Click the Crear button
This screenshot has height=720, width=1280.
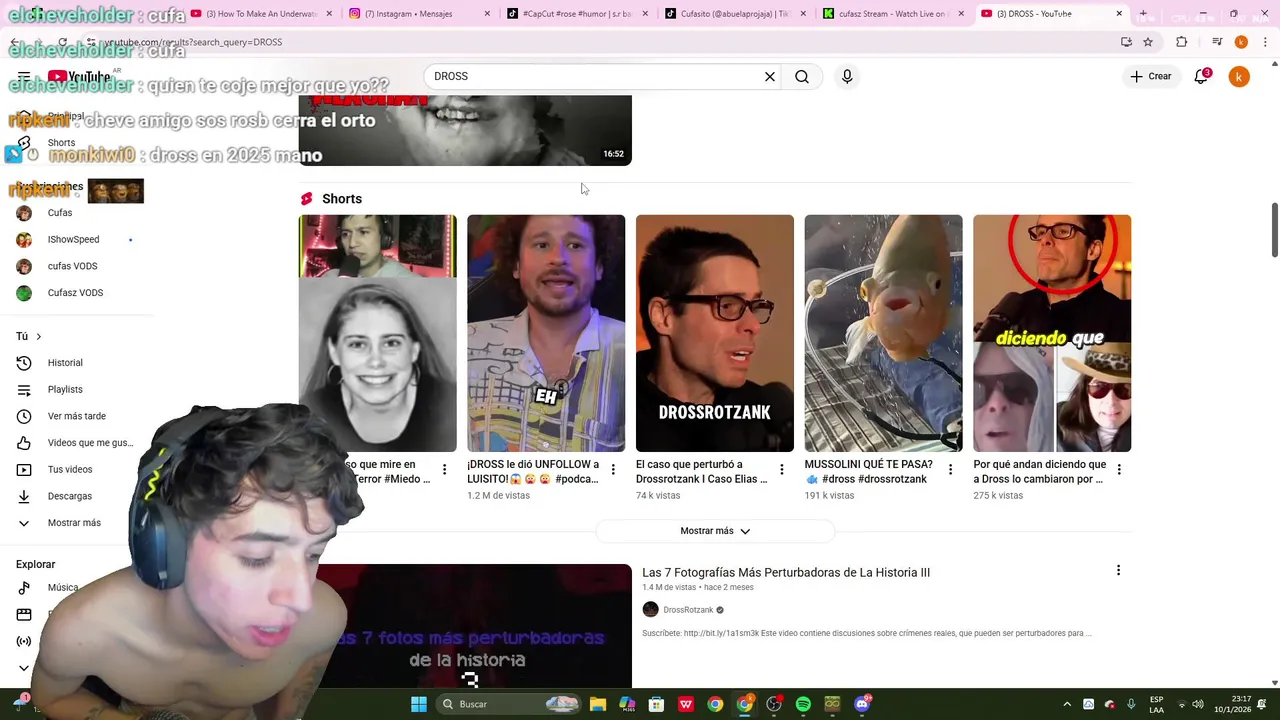(1151, 76)
